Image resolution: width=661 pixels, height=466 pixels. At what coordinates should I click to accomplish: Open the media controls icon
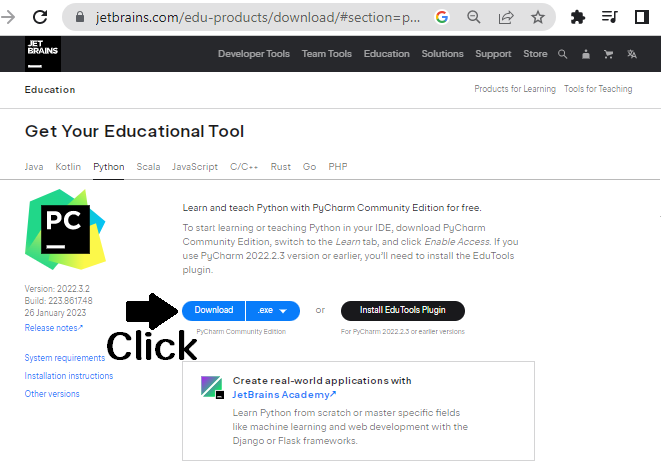(x=610, y=17)
